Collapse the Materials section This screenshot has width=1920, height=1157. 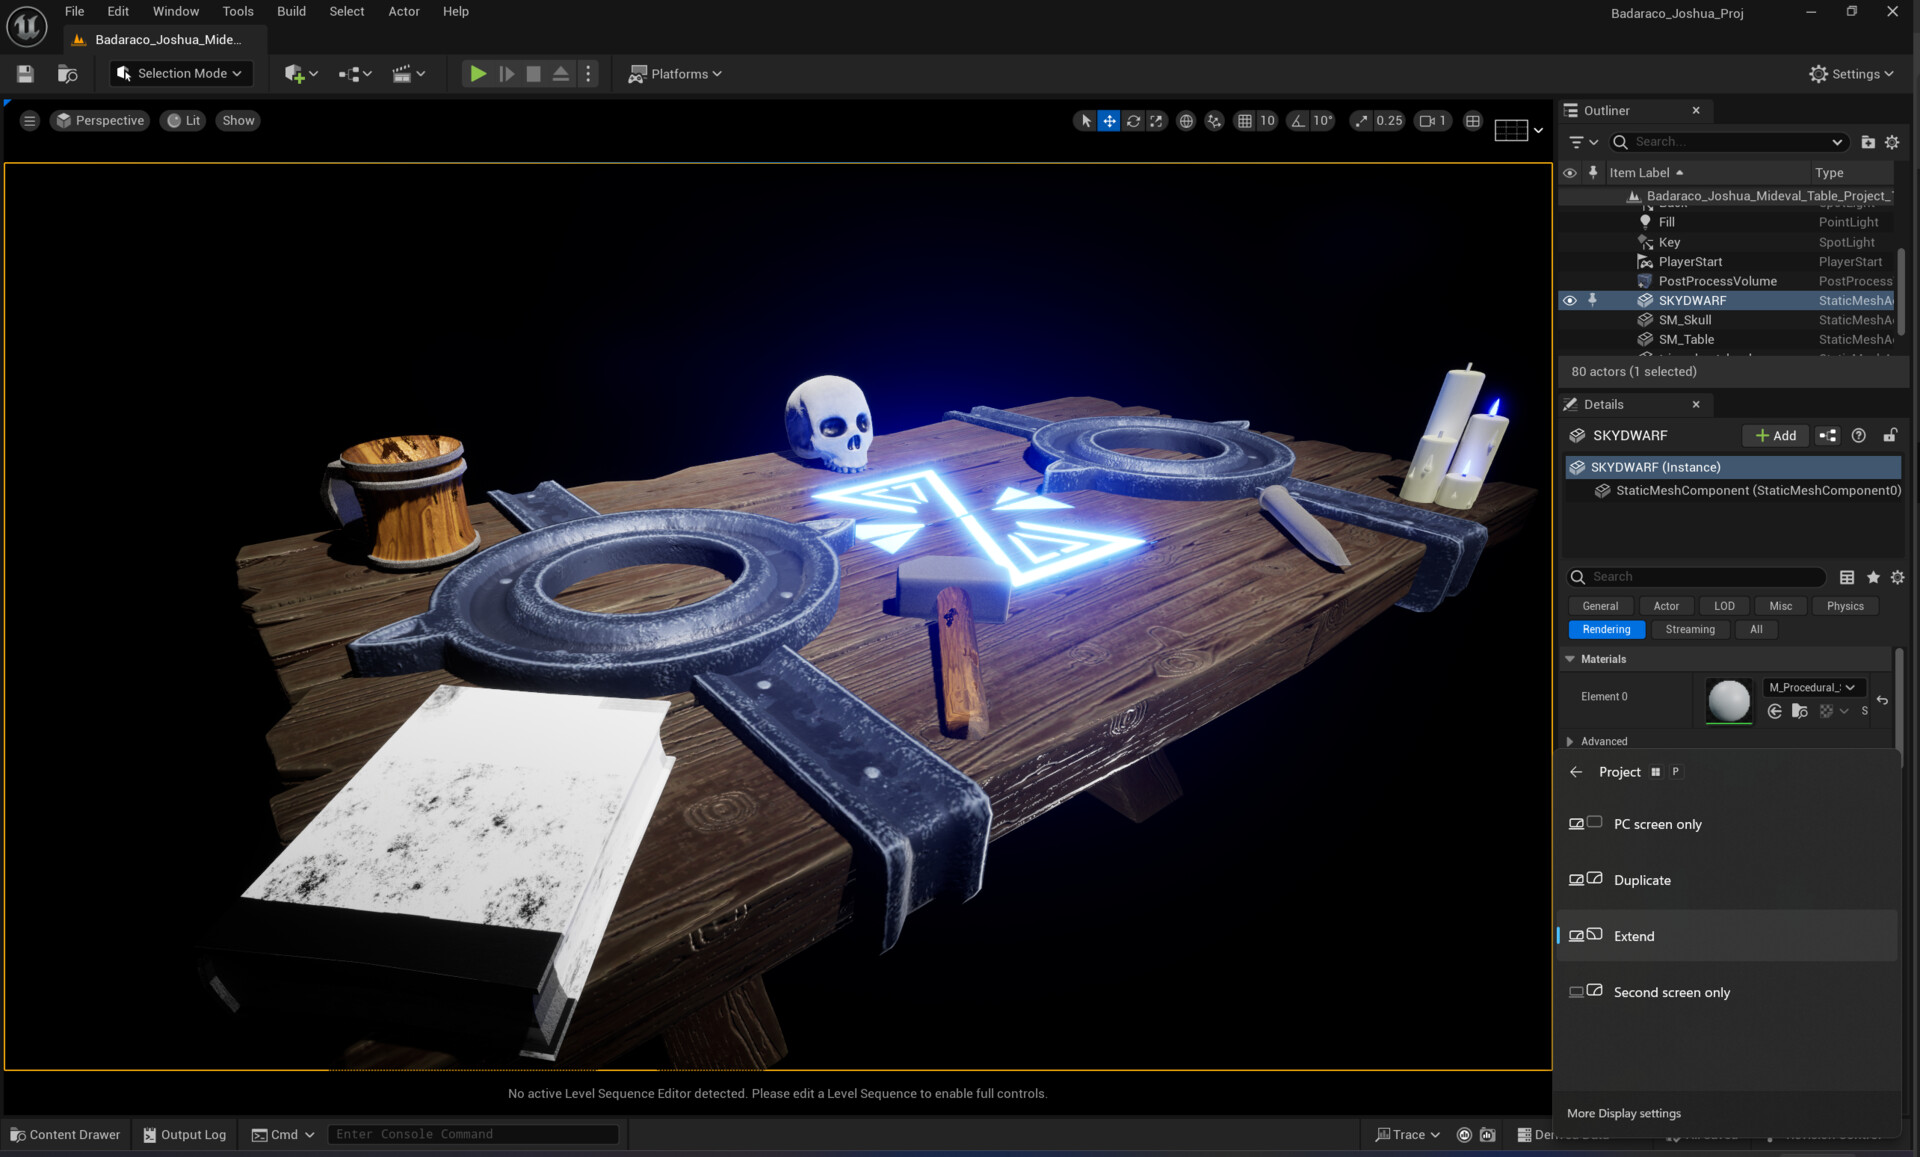(x=1570, y=658)
